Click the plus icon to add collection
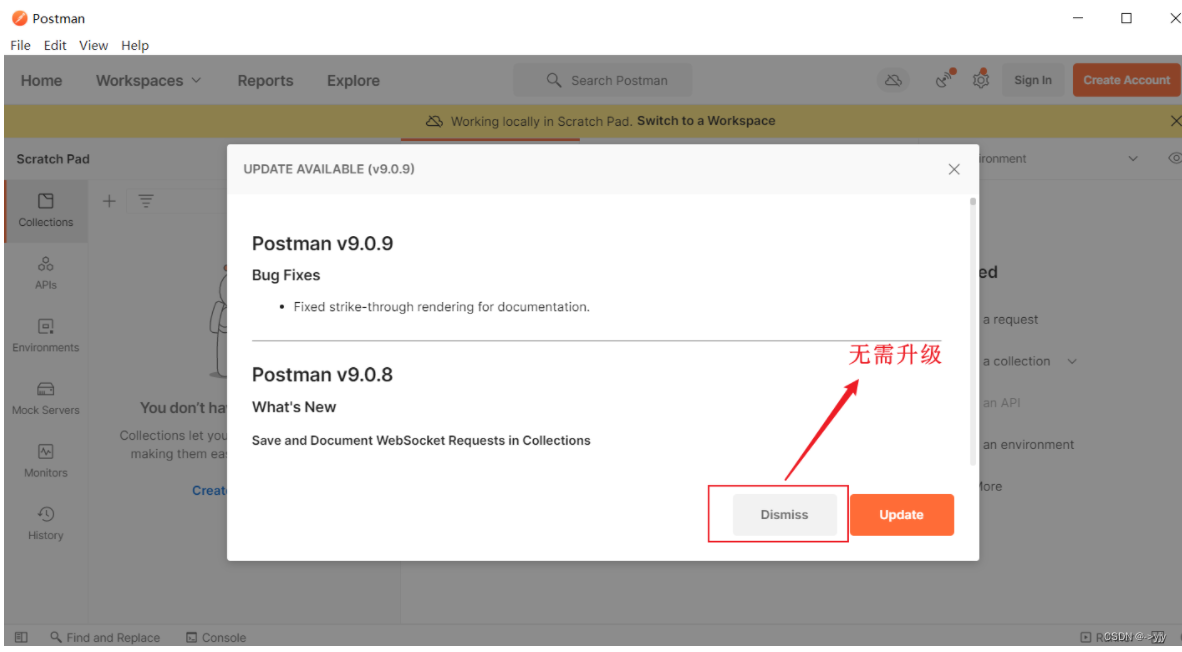This screenshot has height=652, width=1182. pos(109,200)
